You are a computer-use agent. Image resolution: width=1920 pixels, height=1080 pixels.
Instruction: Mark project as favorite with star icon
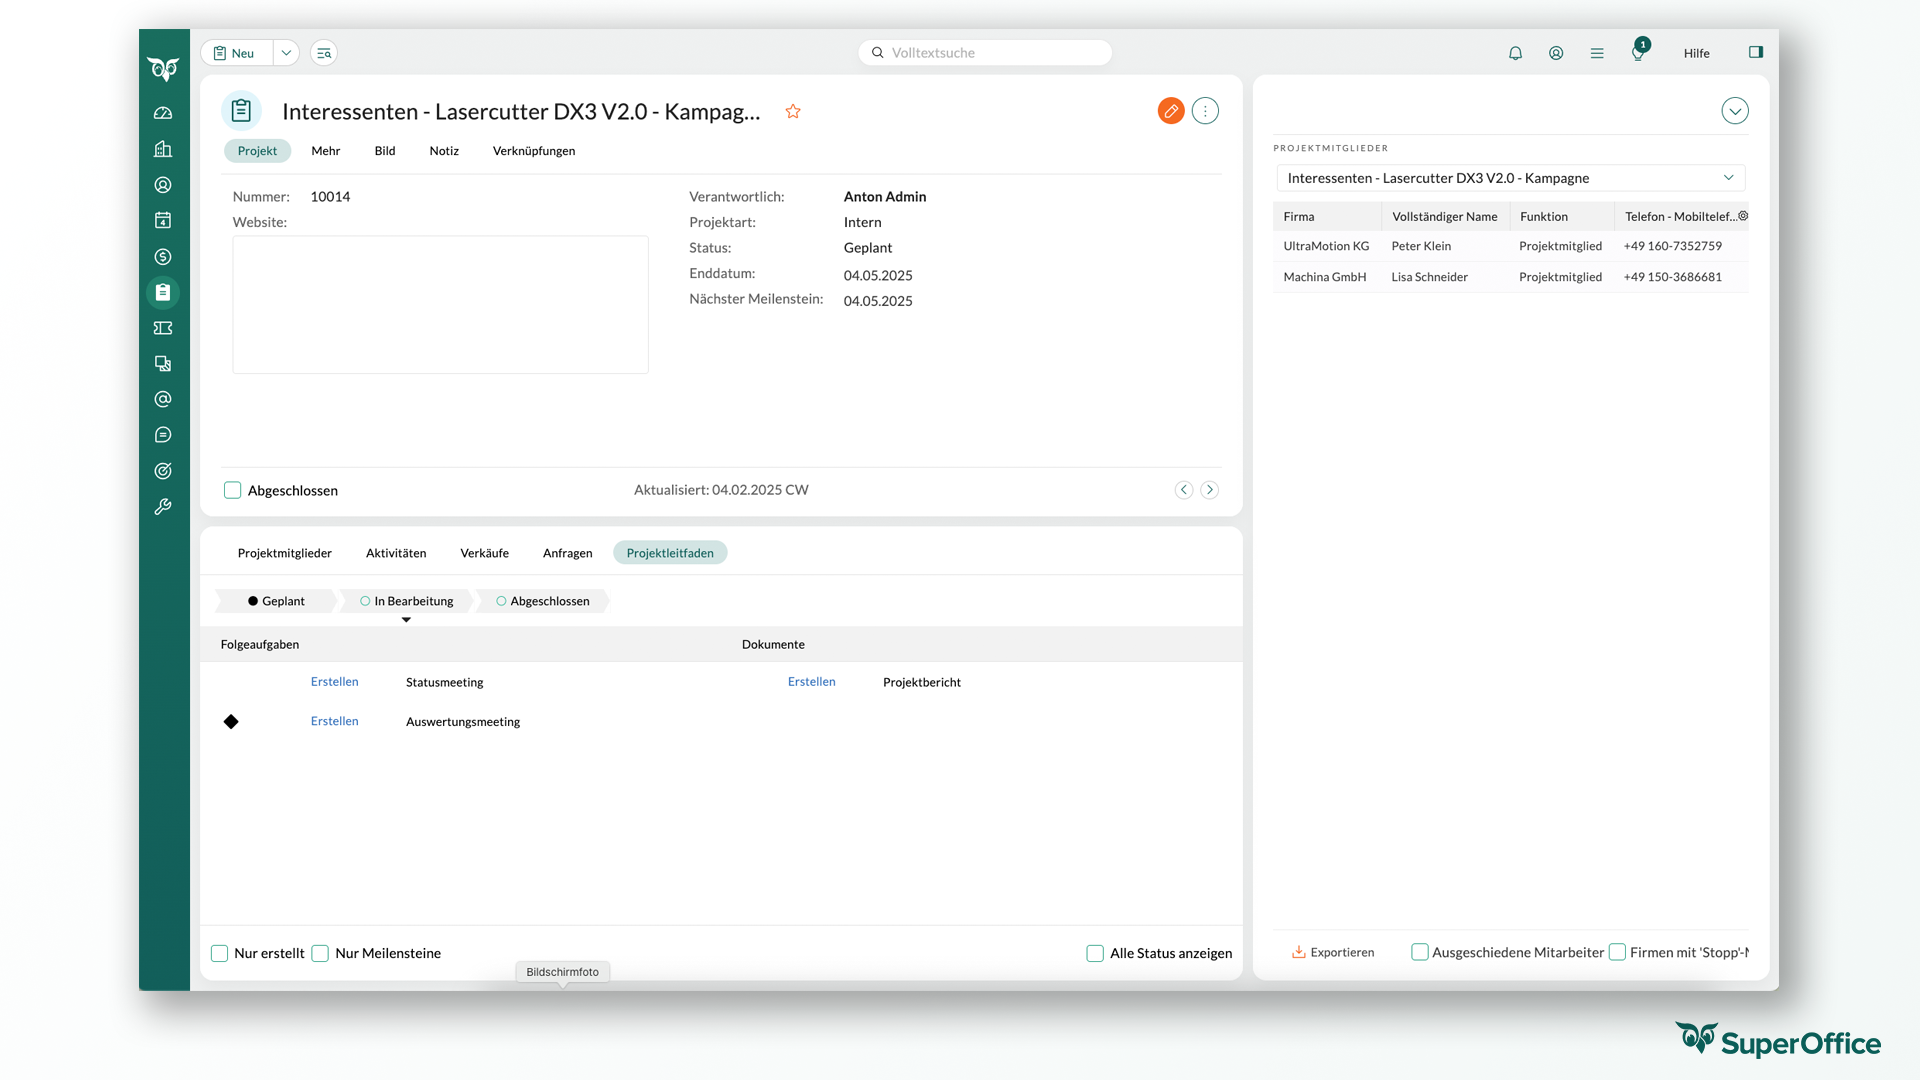click(793, 111)
